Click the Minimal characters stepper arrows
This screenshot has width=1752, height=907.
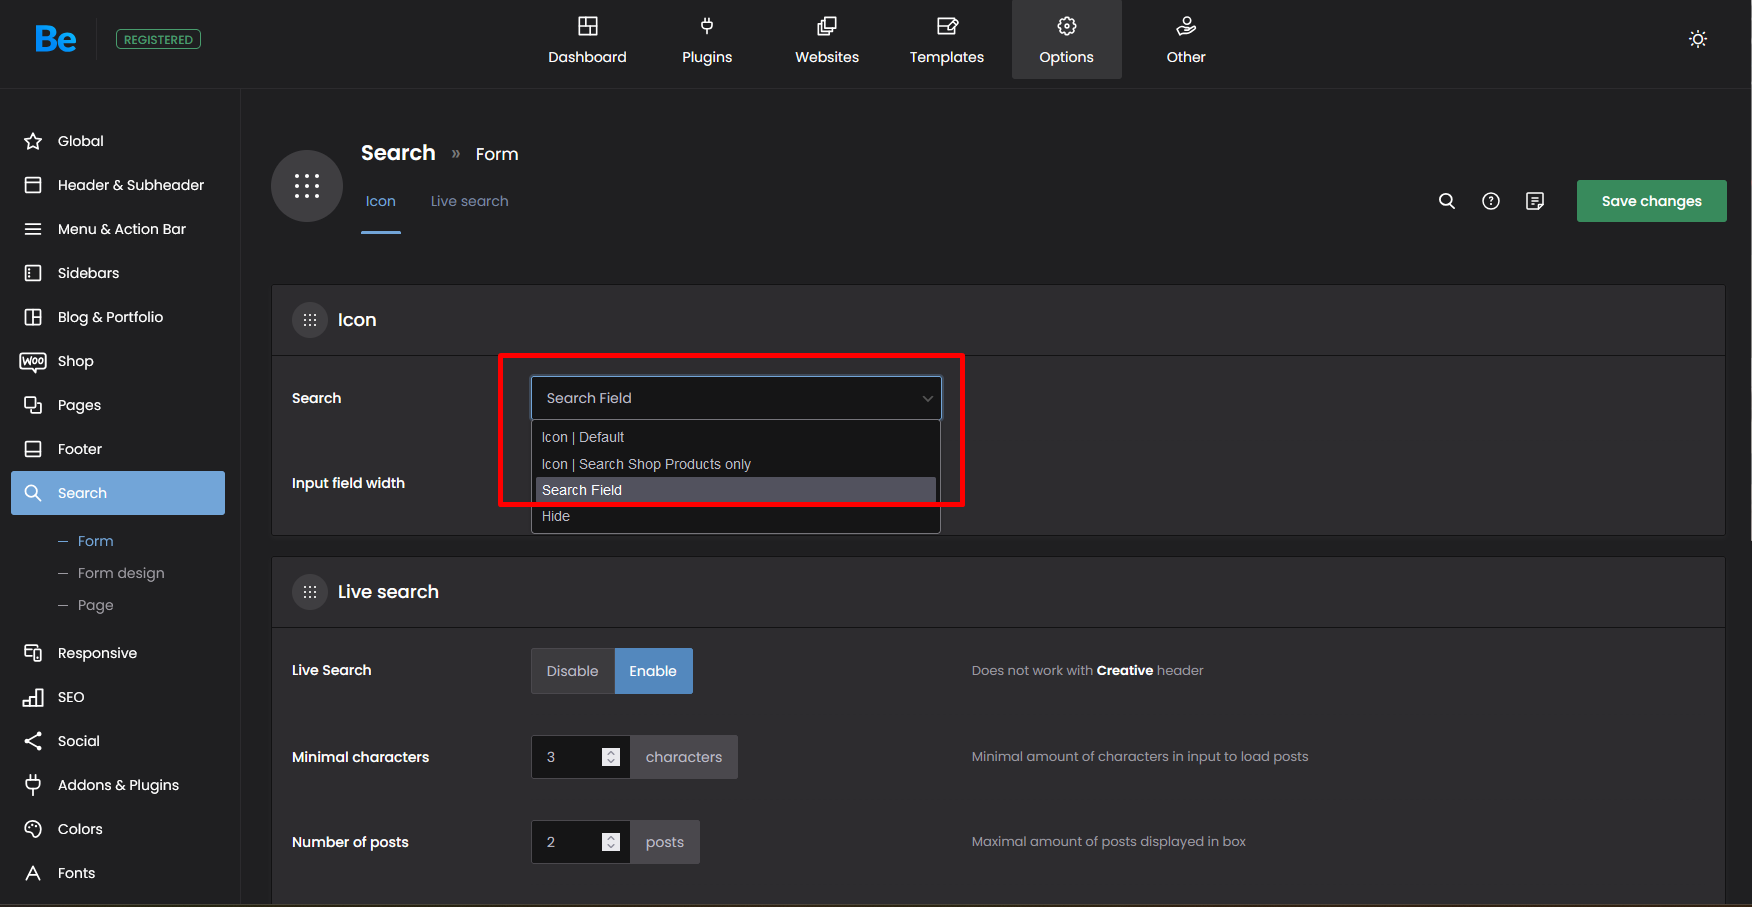(611, 757)
